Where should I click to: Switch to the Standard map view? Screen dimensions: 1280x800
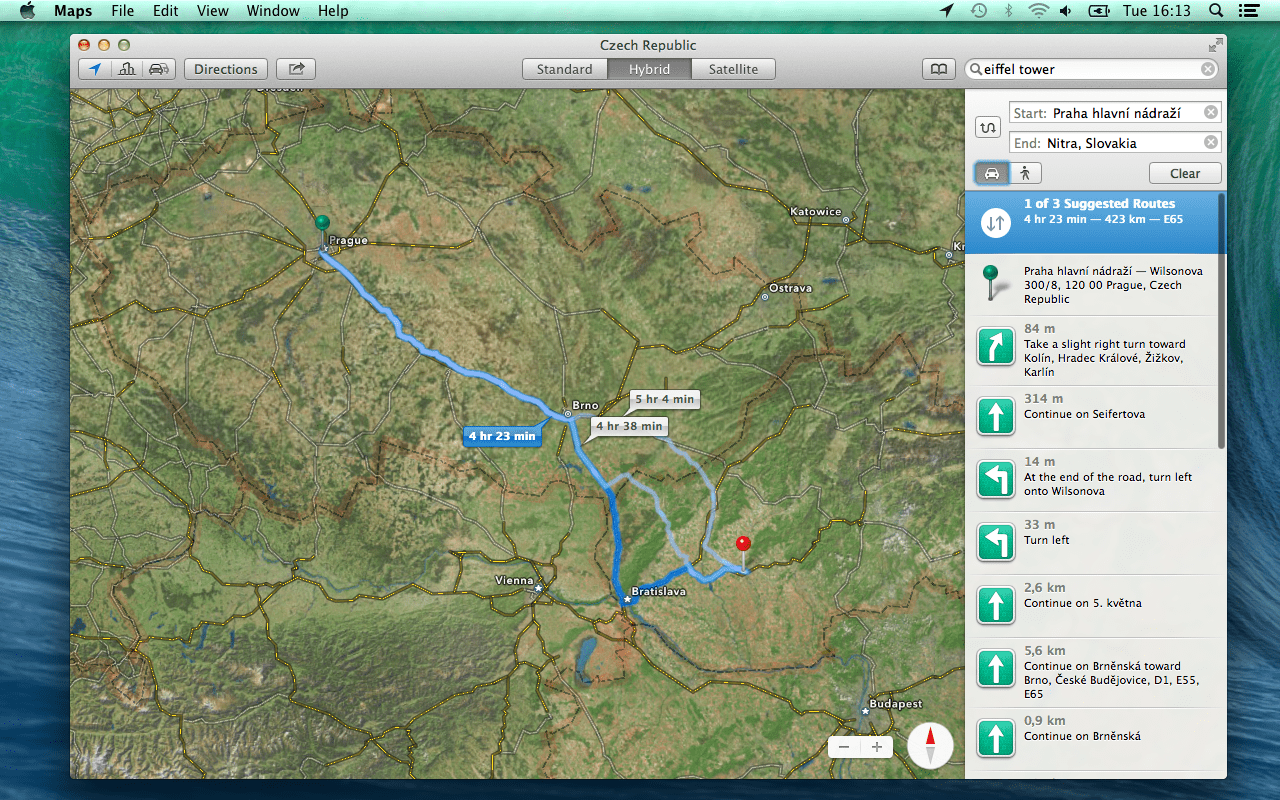tap(564, 69)
